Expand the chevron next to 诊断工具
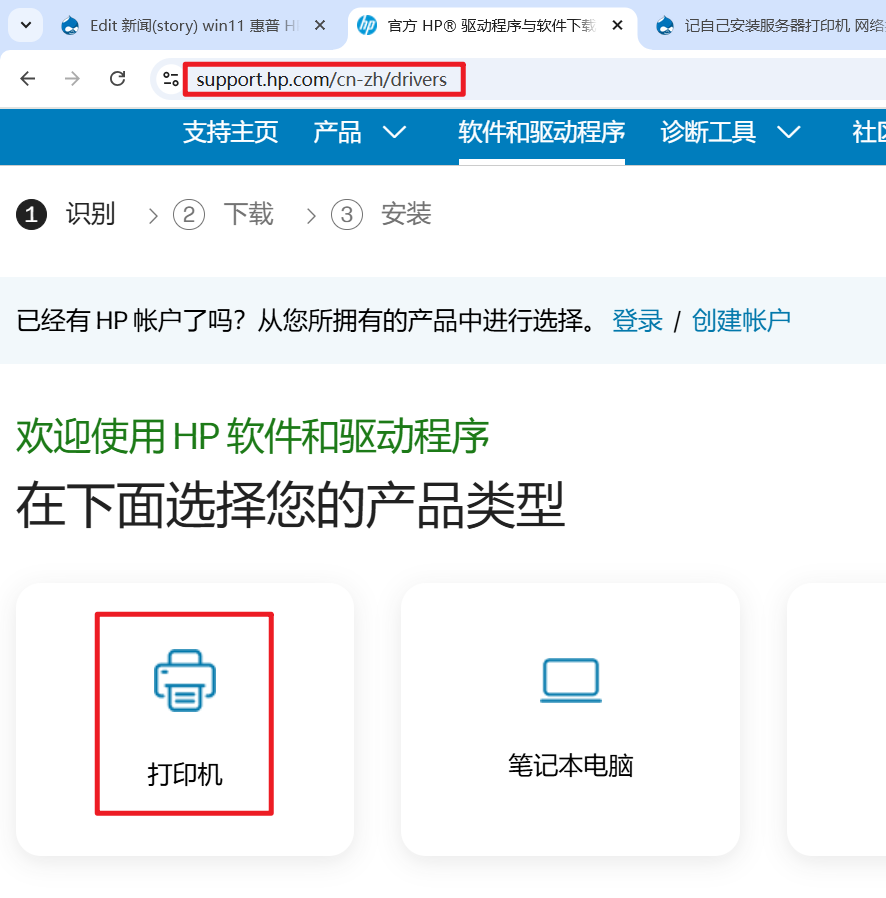The image size is (886, 898). [789, 133]
